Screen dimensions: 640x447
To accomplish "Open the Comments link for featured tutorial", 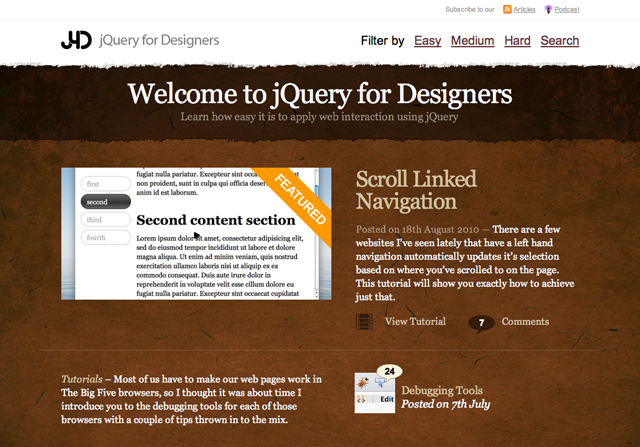I will coord(525,322).
